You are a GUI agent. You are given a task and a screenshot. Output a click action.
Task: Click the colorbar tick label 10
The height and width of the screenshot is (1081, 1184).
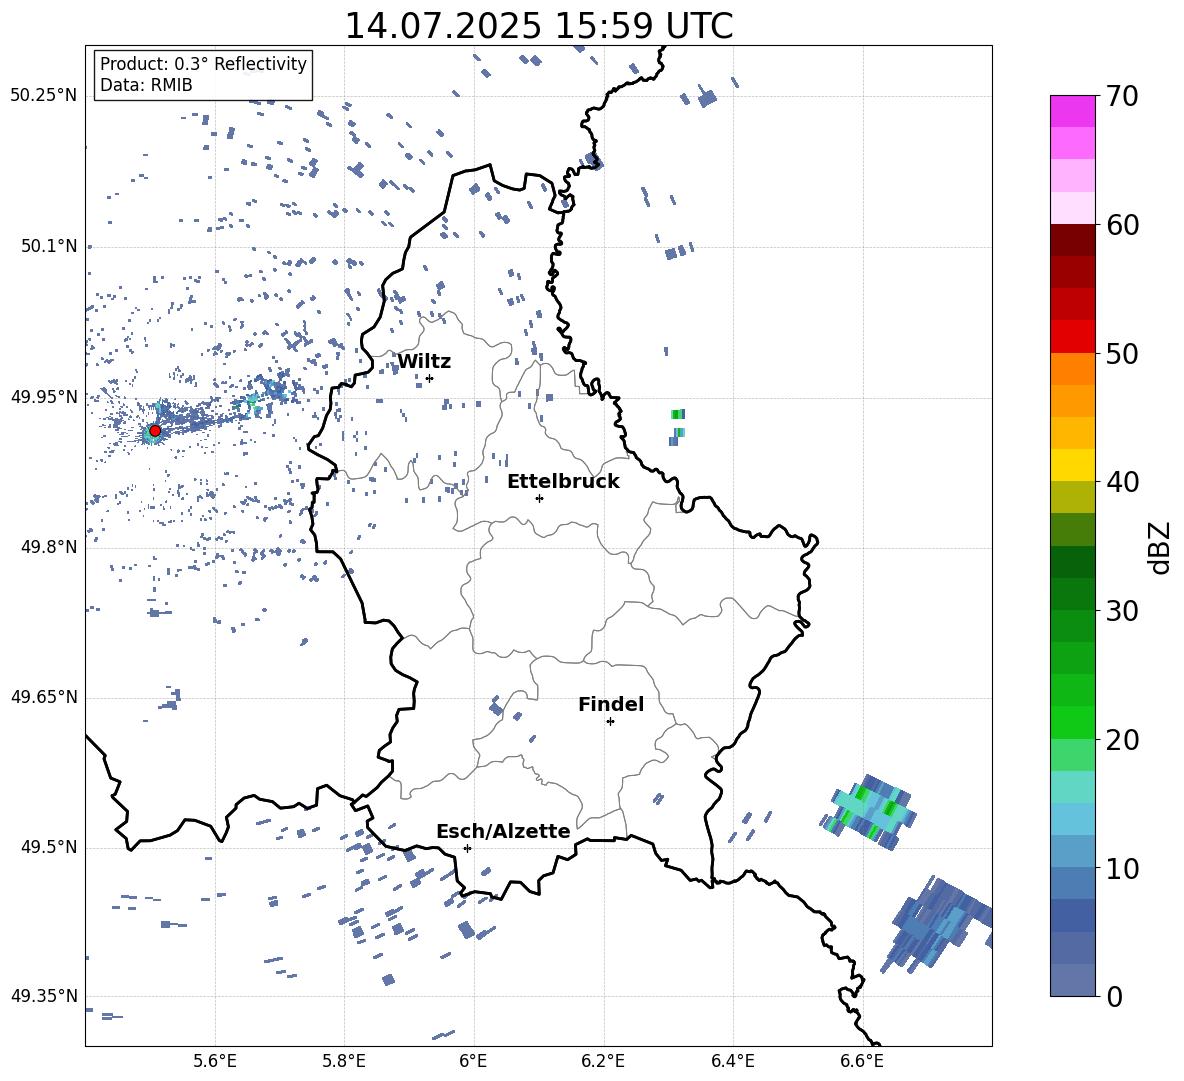[x=1122, y=868]
